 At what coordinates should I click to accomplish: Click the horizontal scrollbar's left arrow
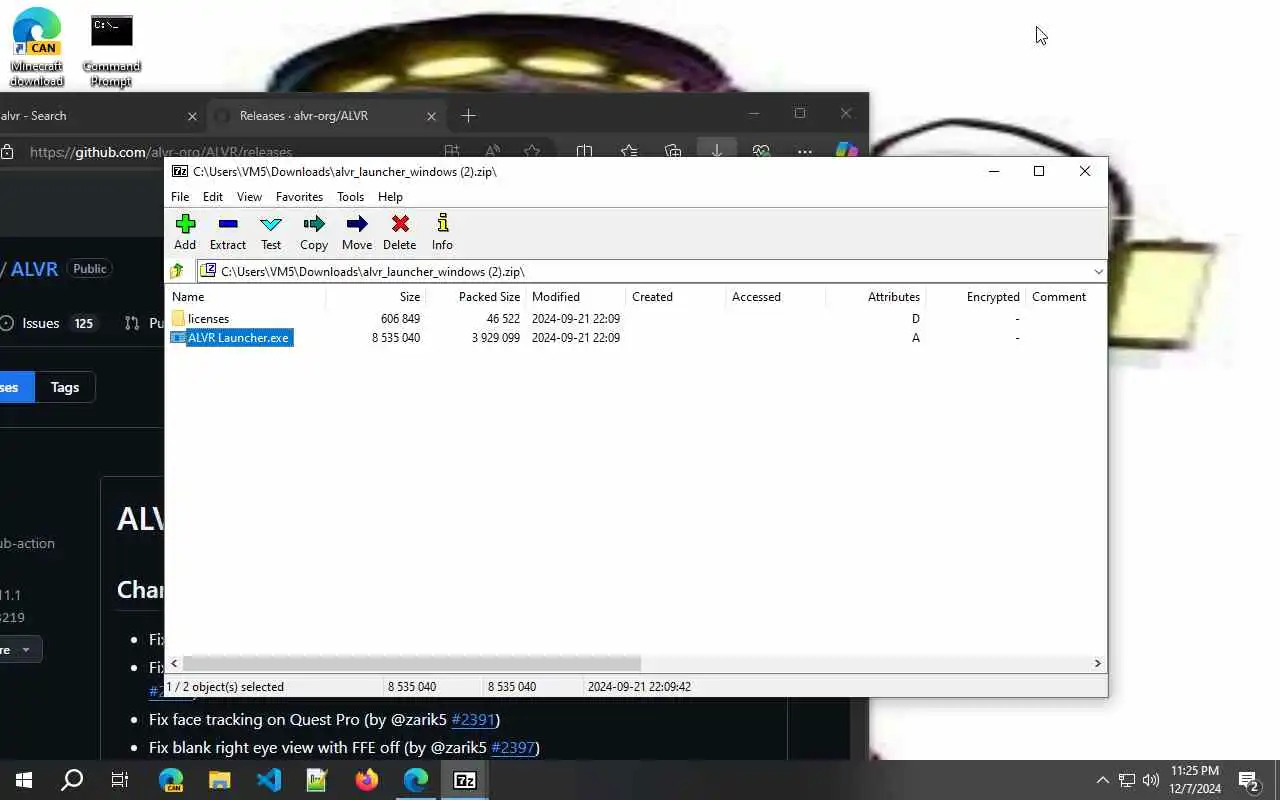(175, 663)
